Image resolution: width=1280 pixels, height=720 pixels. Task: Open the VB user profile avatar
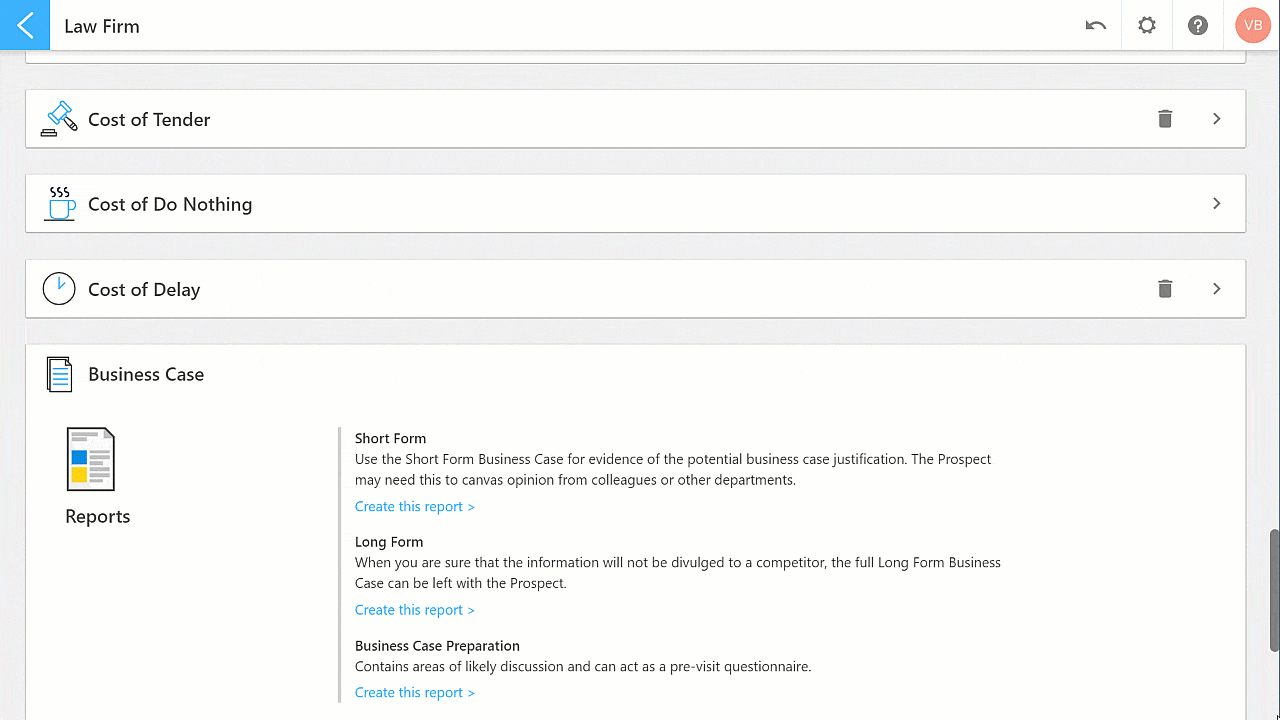1253,25
